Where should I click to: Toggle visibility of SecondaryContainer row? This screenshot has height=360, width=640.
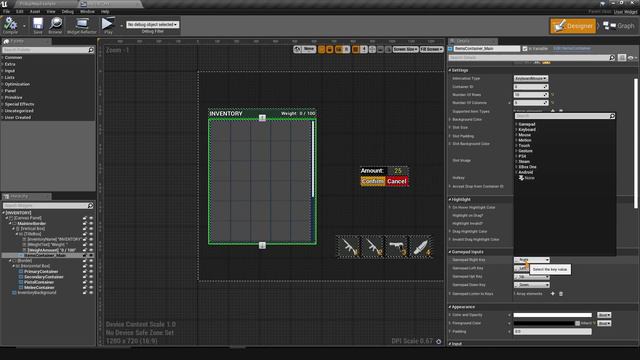pos(91,277)
